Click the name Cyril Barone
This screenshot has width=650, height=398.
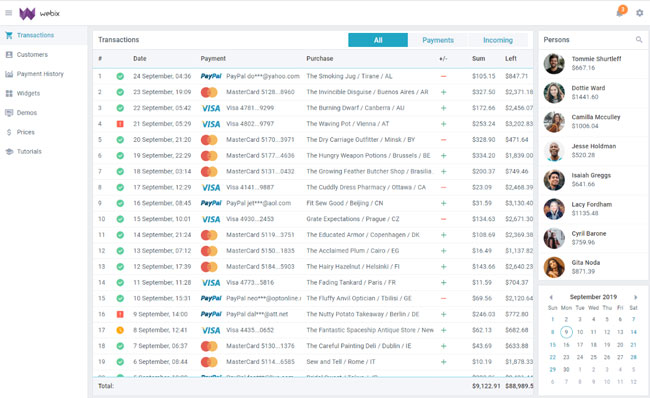pyautogui.click(x=589, y=233)
